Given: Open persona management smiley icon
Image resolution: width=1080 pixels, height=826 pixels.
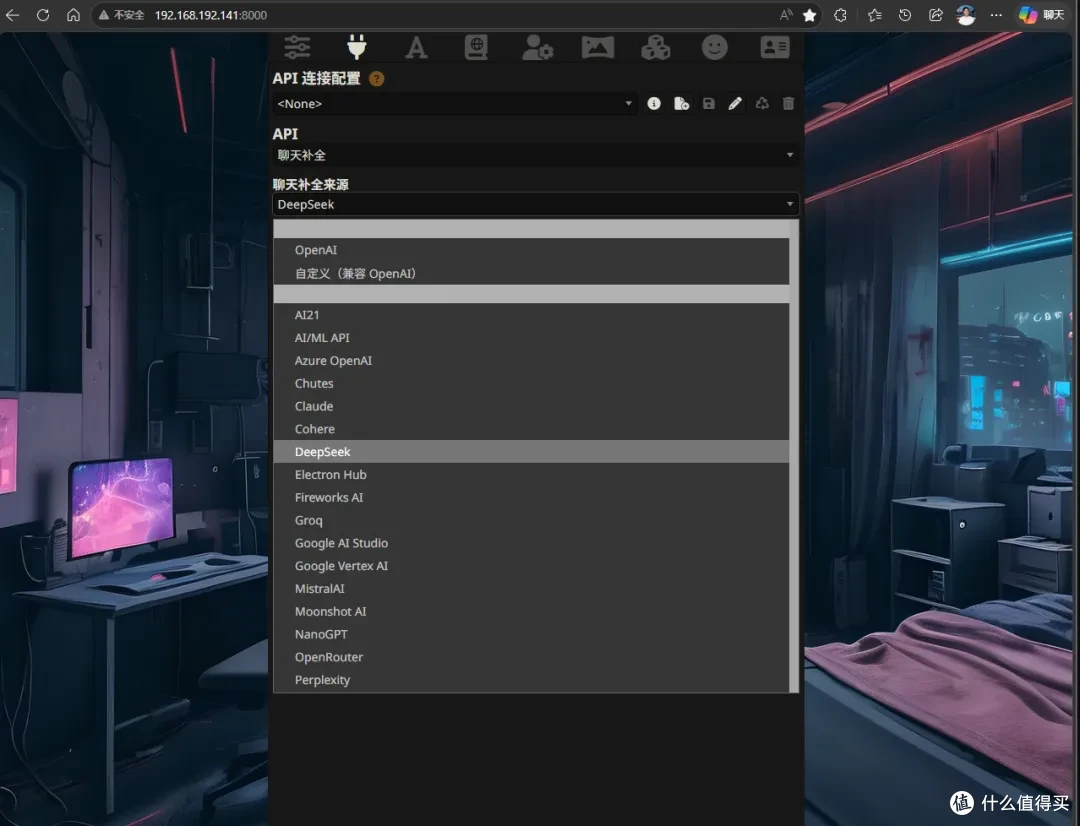Looking at the screenshot, I should pyautogui.click(x=714, y=47).
